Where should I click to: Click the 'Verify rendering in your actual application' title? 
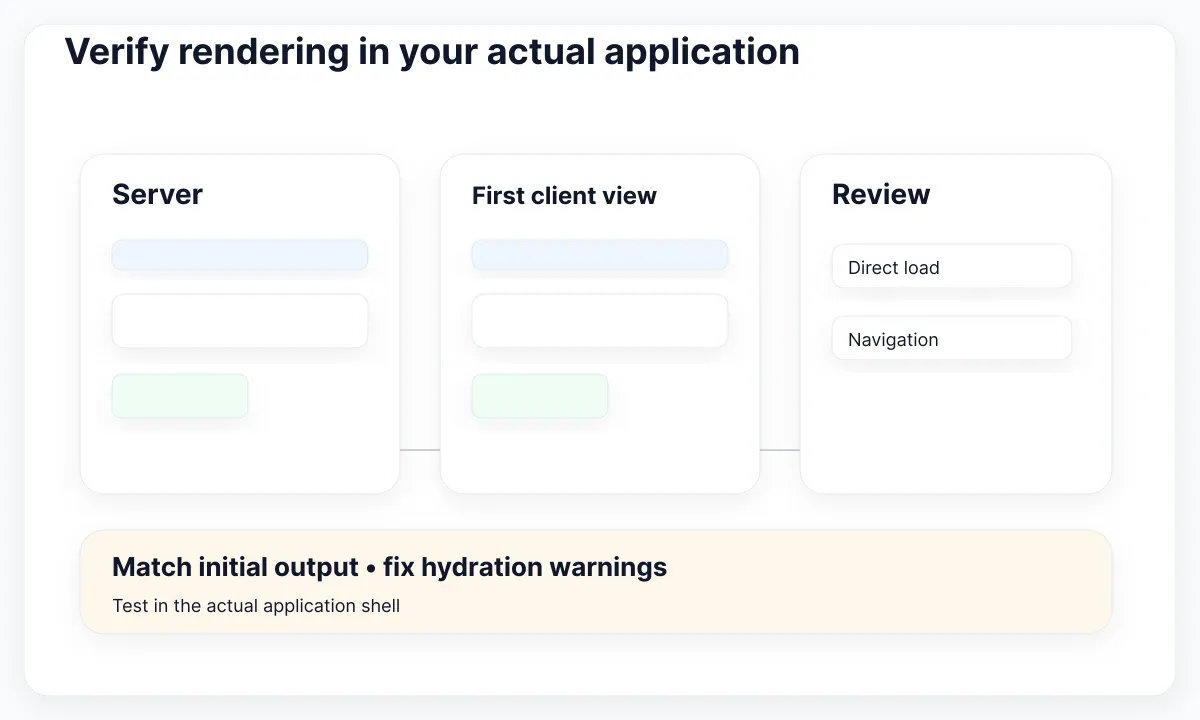point(432,51)
